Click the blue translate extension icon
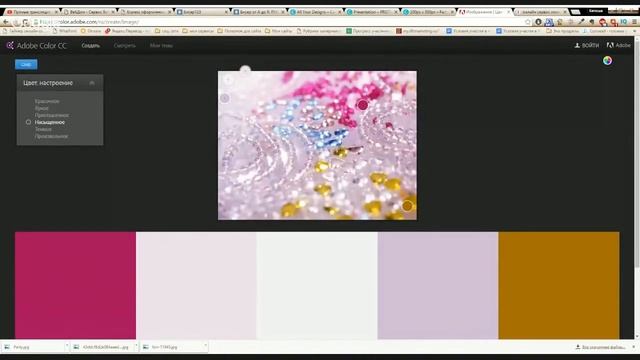Image resolution: width=640 pixels, height=360 pixels. pyautogui.click(x=549, y=22)
